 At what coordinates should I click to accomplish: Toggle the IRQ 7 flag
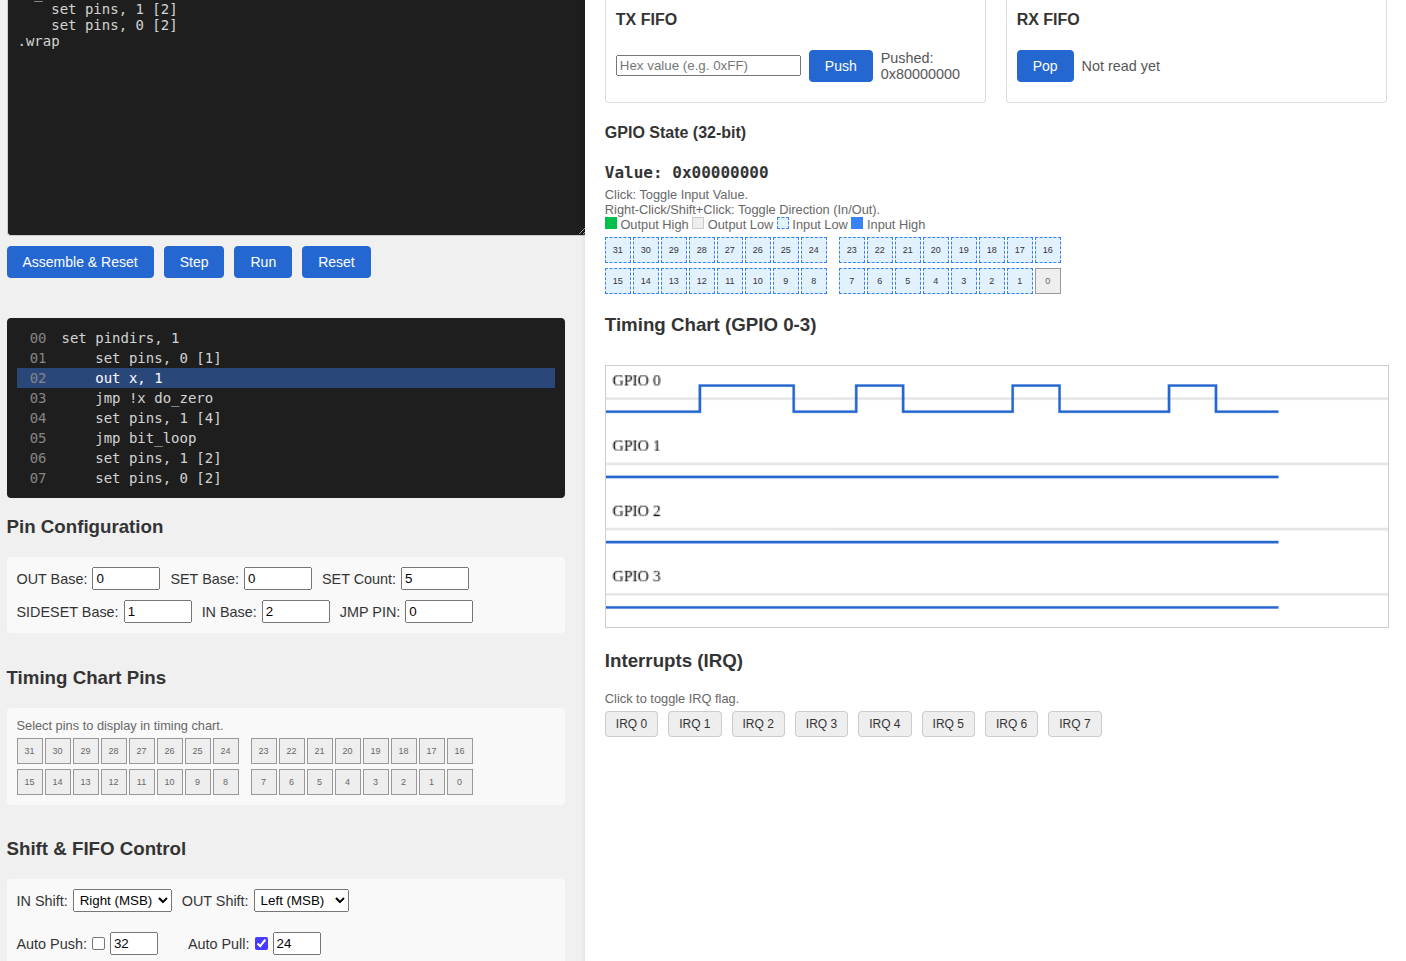(1074, 723)
